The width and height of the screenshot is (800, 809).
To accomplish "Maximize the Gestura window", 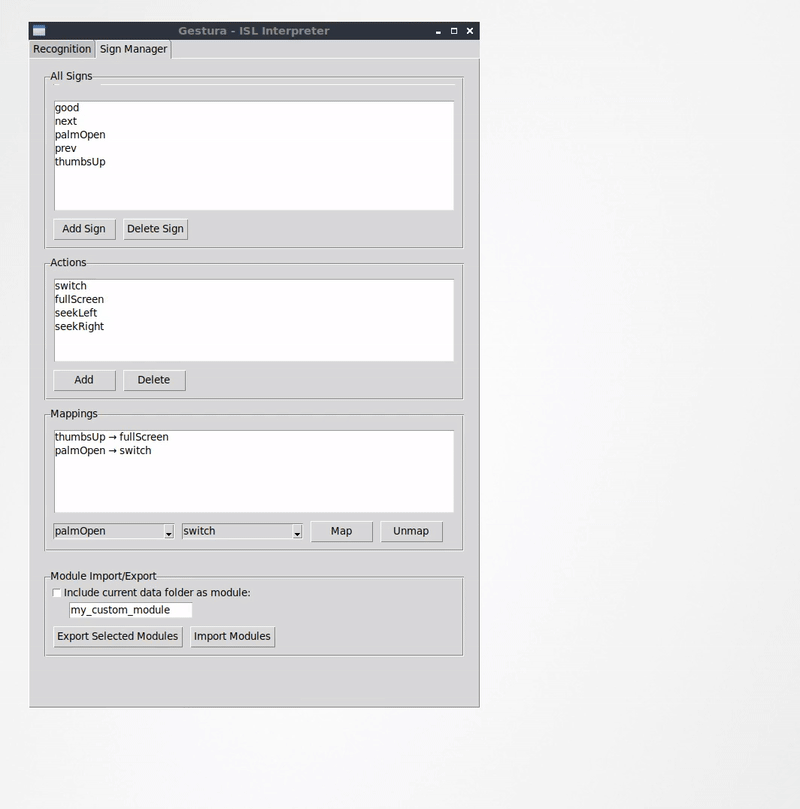I will point(454,31).
